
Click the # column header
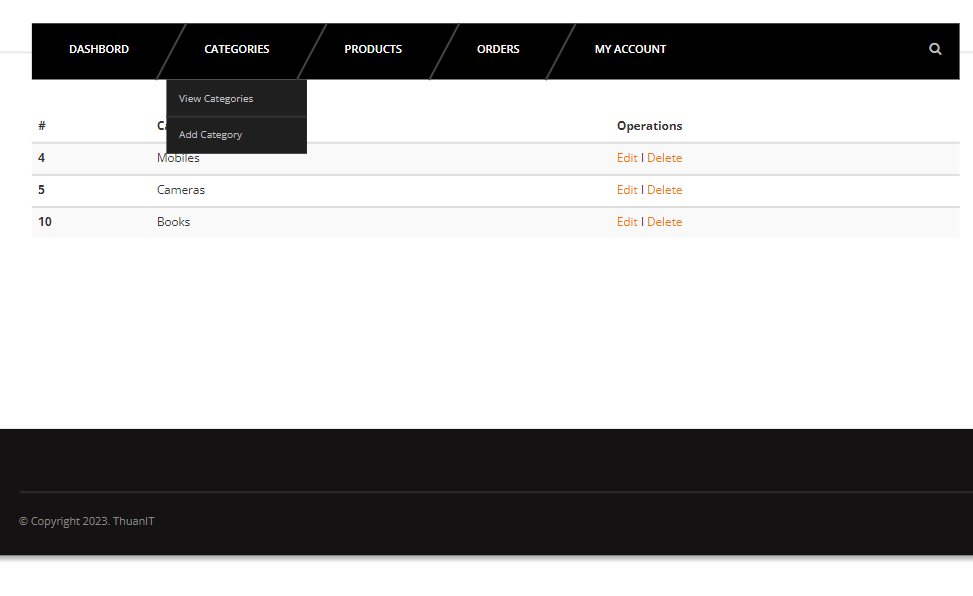coord(41,125)
